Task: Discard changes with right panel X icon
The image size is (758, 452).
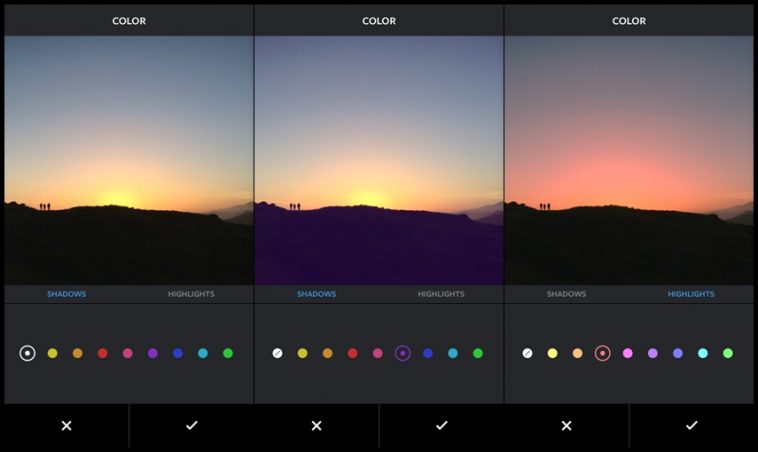Action: point(566,426)
